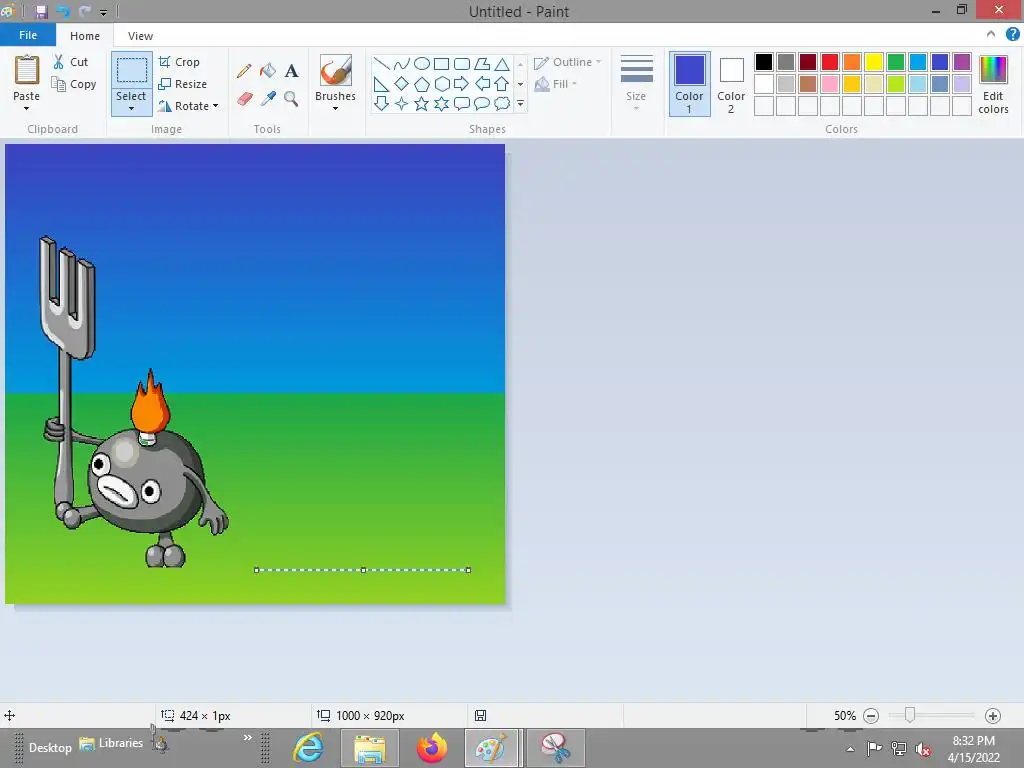Open Customize Quick Access Toolbar dropdown
The height and width of the screenshot is (768, 1024).
click(x=103, y=12)
